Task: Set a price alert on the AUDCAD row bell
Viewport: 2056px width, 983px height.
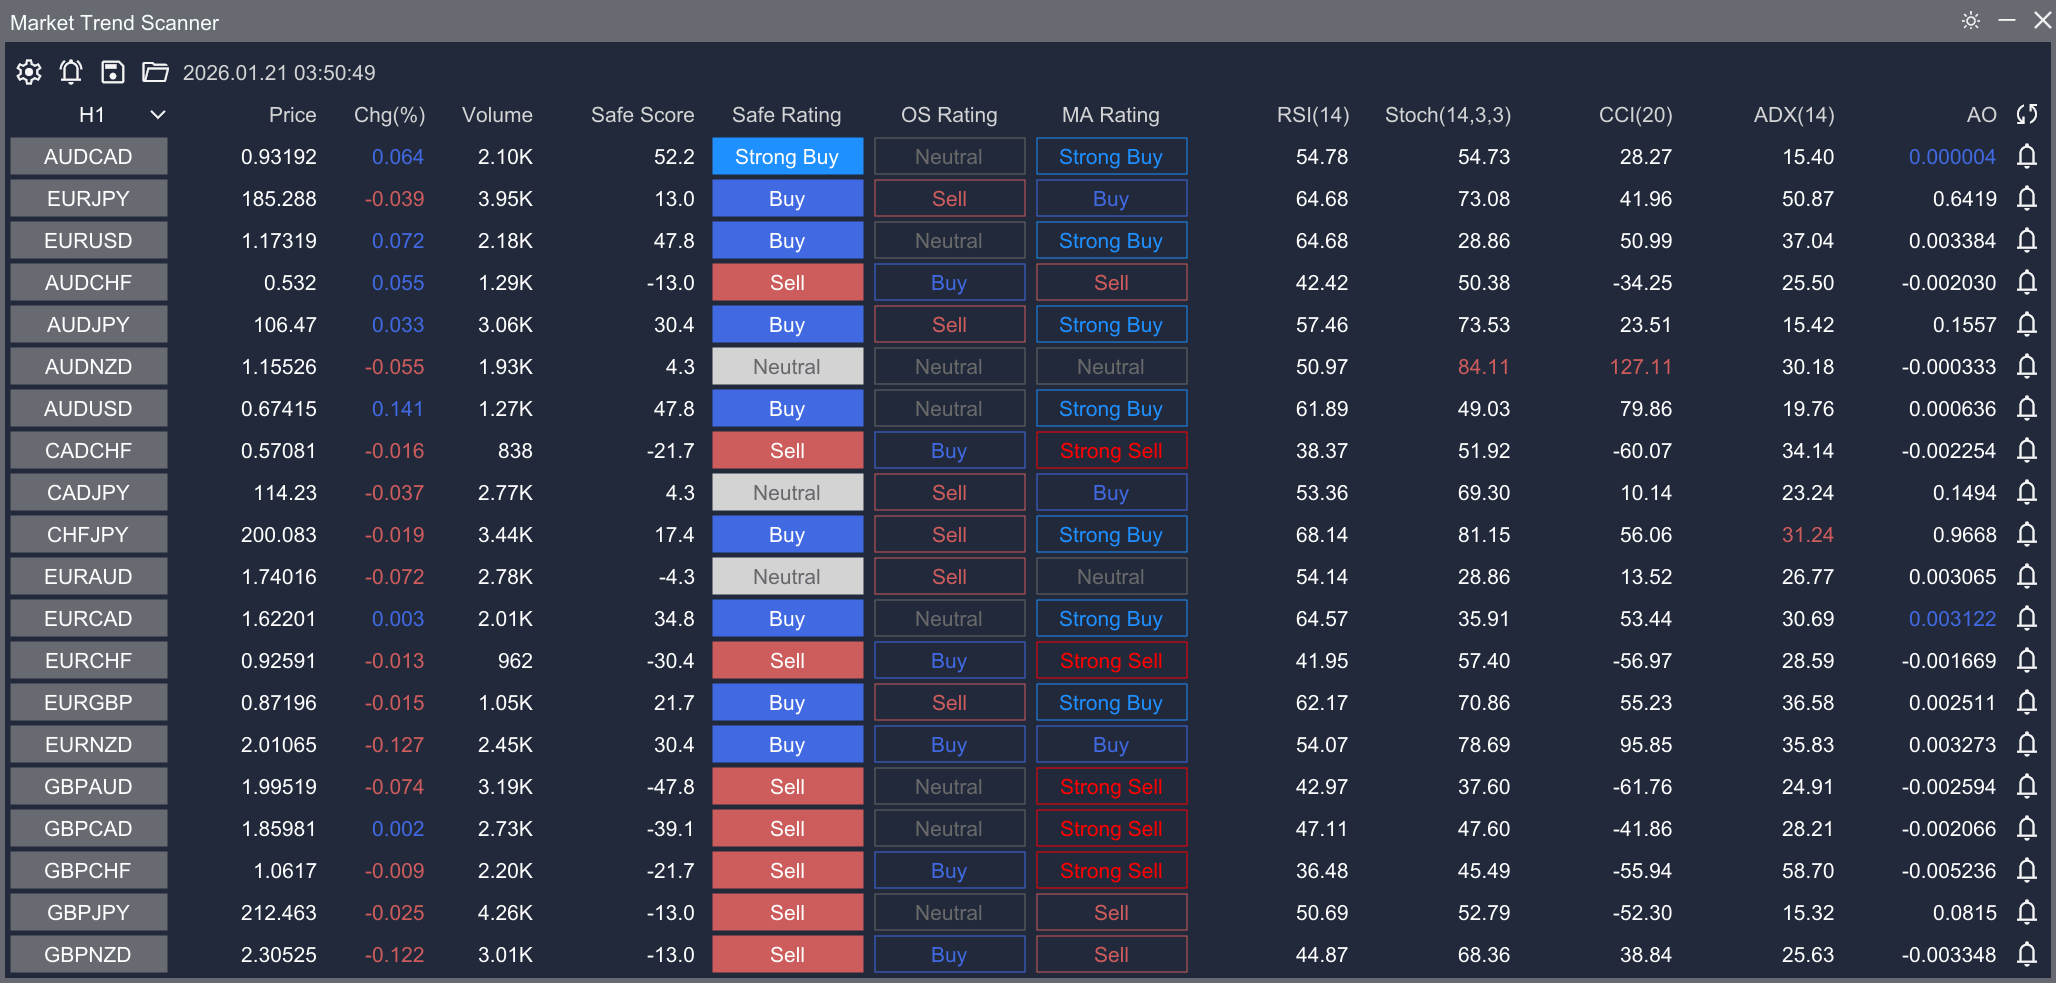Action: click(2027, 157)
